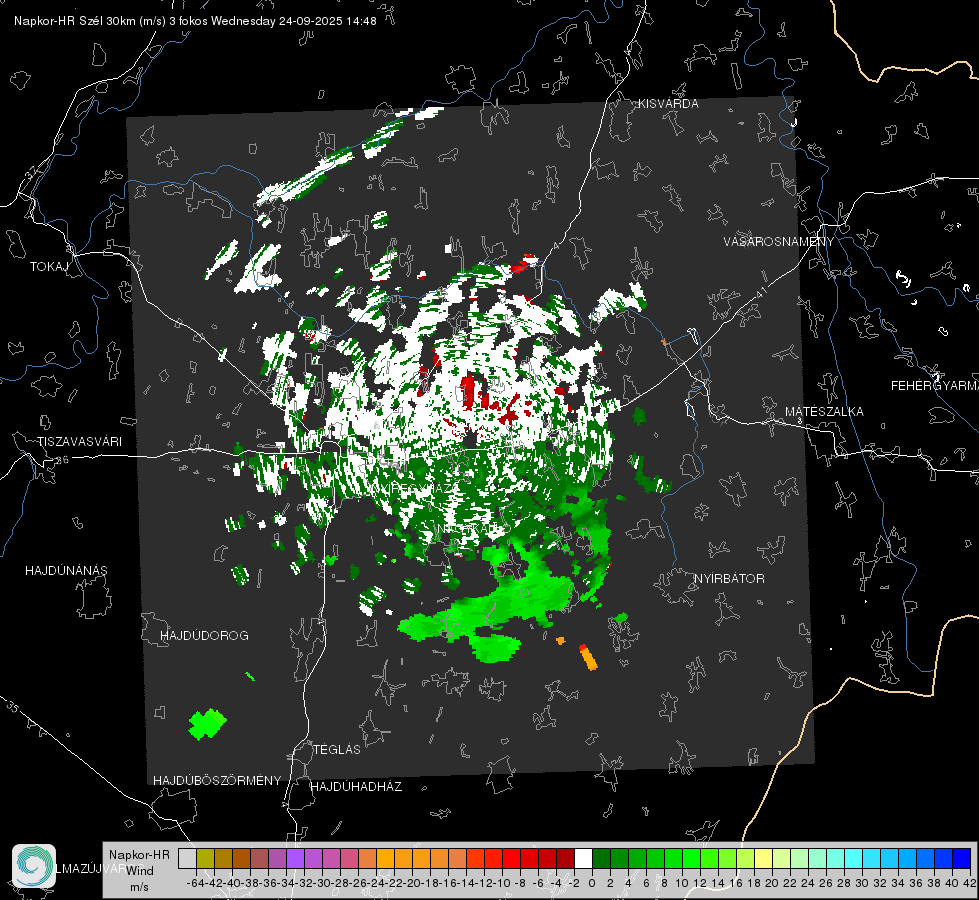Select the KISVÁRDA city label
Viewport: 979px width, 900px height.
click(x=668, y=104)
